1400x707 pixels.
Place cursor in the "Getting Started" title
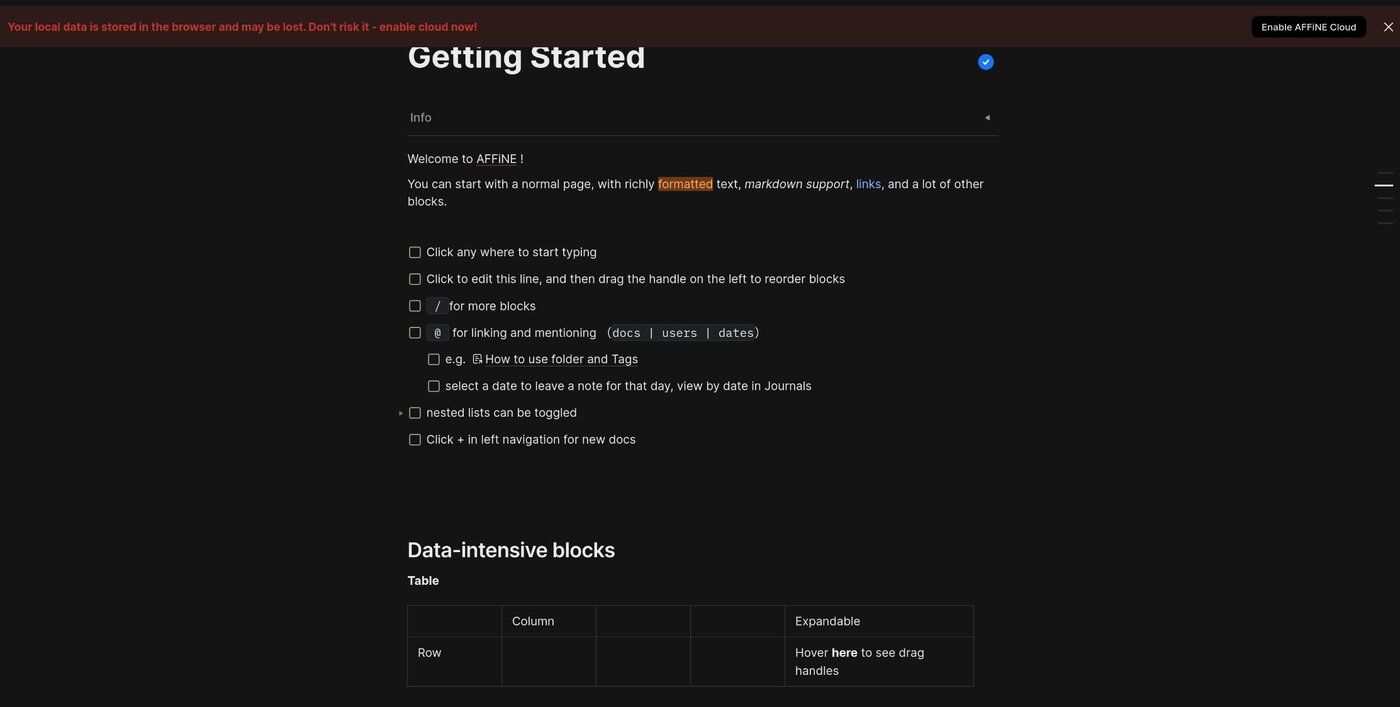click(x=526, y=57)
